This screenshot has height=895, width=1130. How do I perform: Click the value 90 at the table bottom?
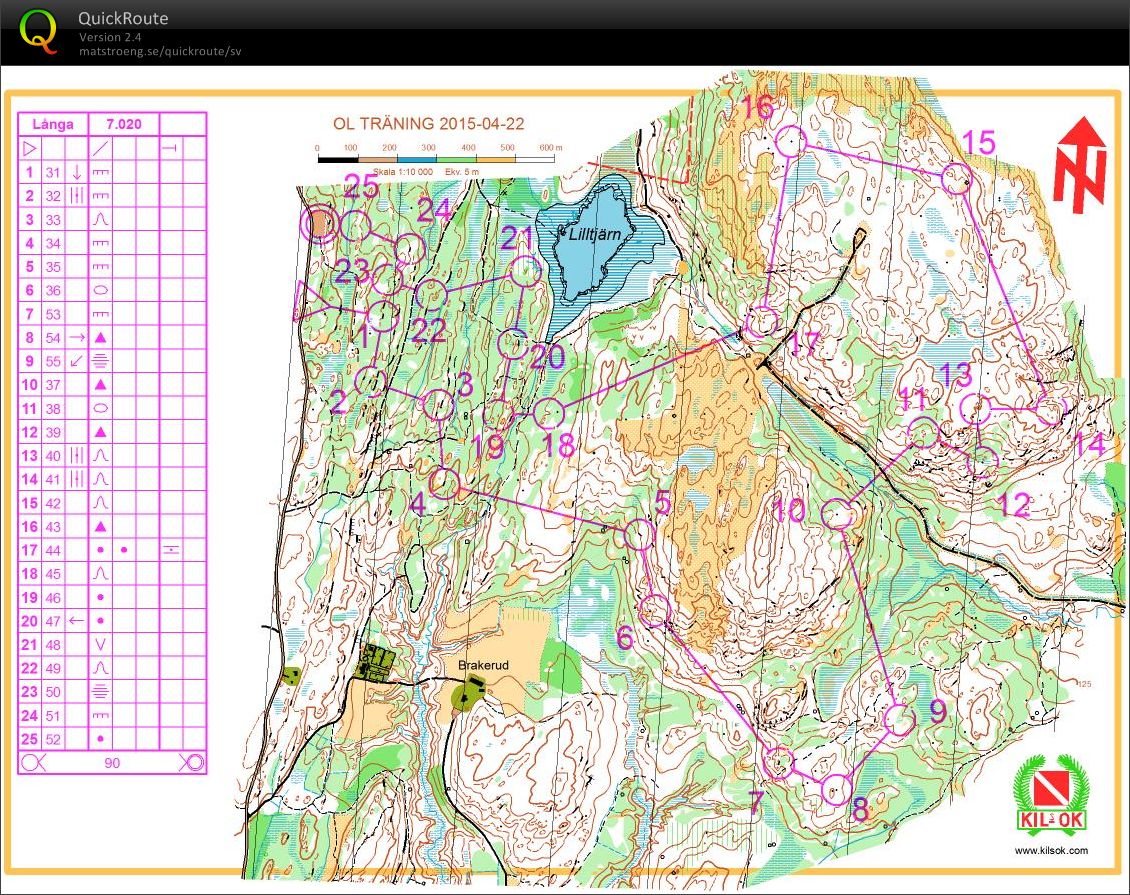point(112,762)
